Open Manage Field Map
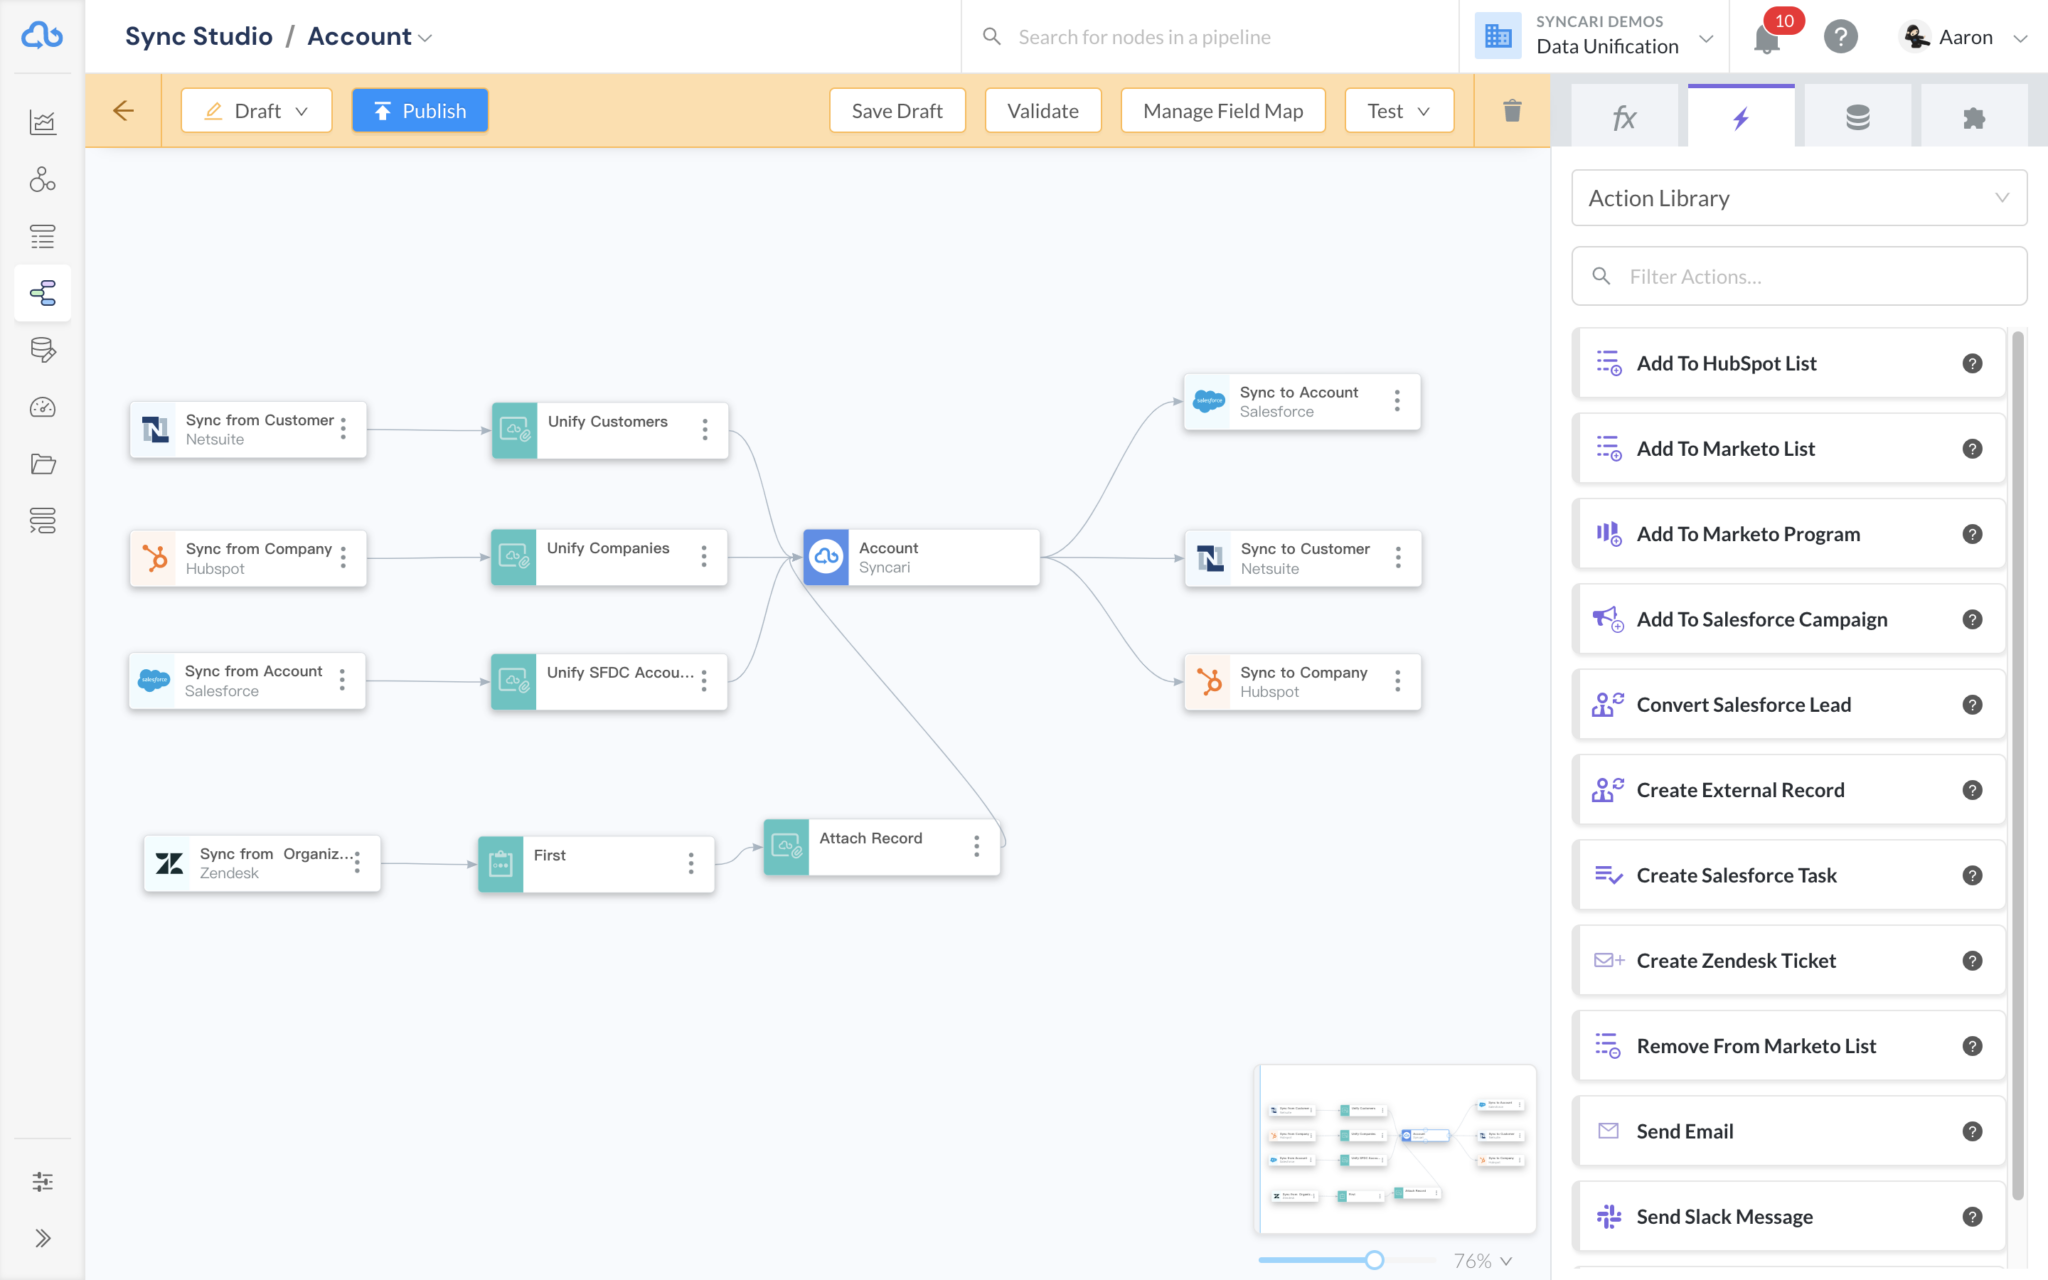Screen dimensions: 2048x1280 [1223, 111]
